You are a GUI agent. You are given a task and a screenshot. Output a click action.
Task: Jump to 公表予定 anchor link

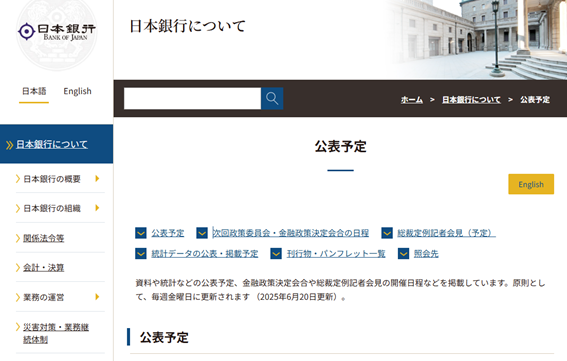click(168, 233)
